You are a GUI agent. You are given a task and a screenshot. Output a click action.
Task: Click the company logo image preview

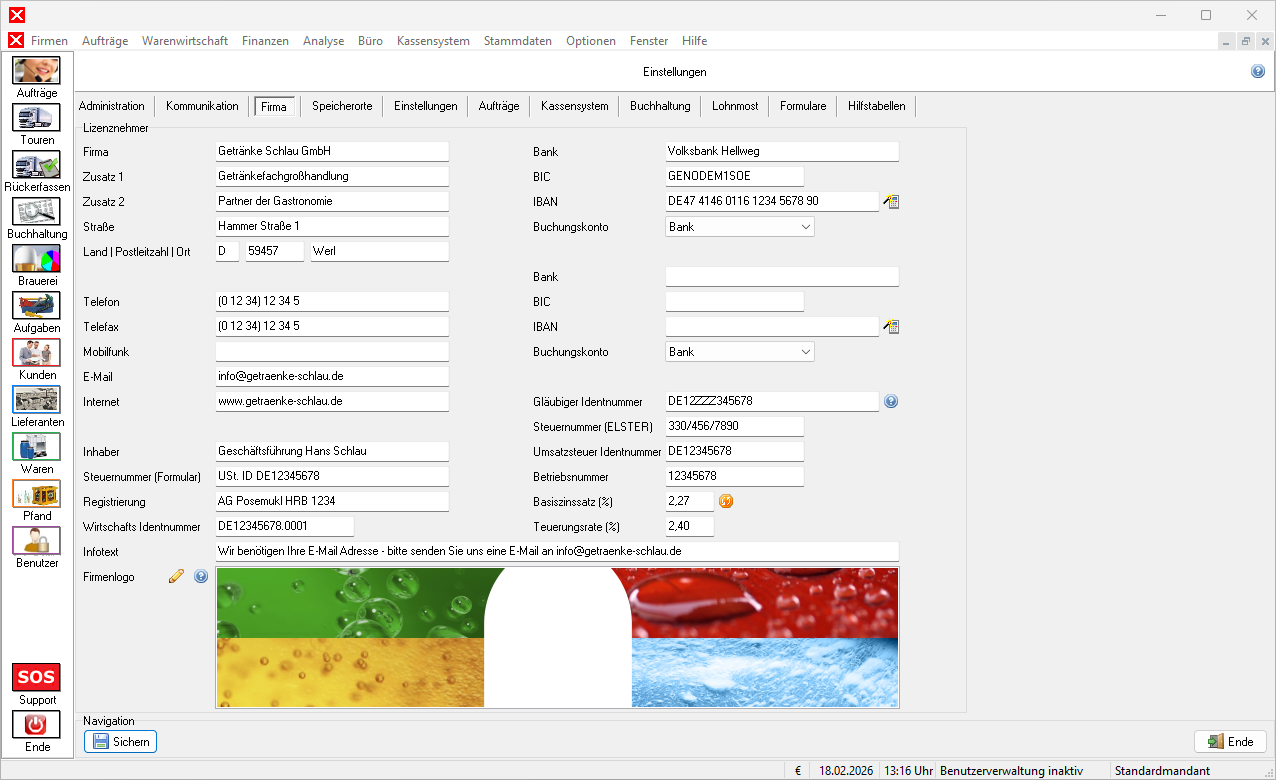(557, 638)
